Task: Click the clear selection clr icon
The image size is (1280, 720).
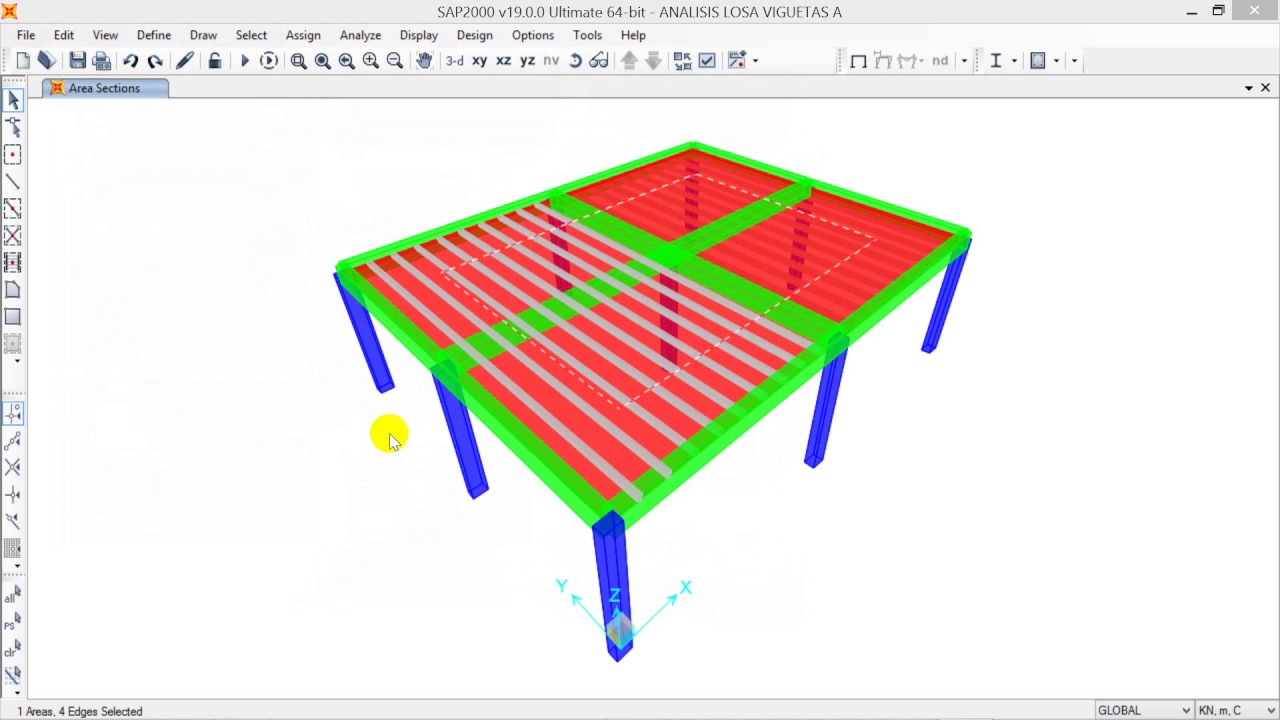Action: point(13,650)
